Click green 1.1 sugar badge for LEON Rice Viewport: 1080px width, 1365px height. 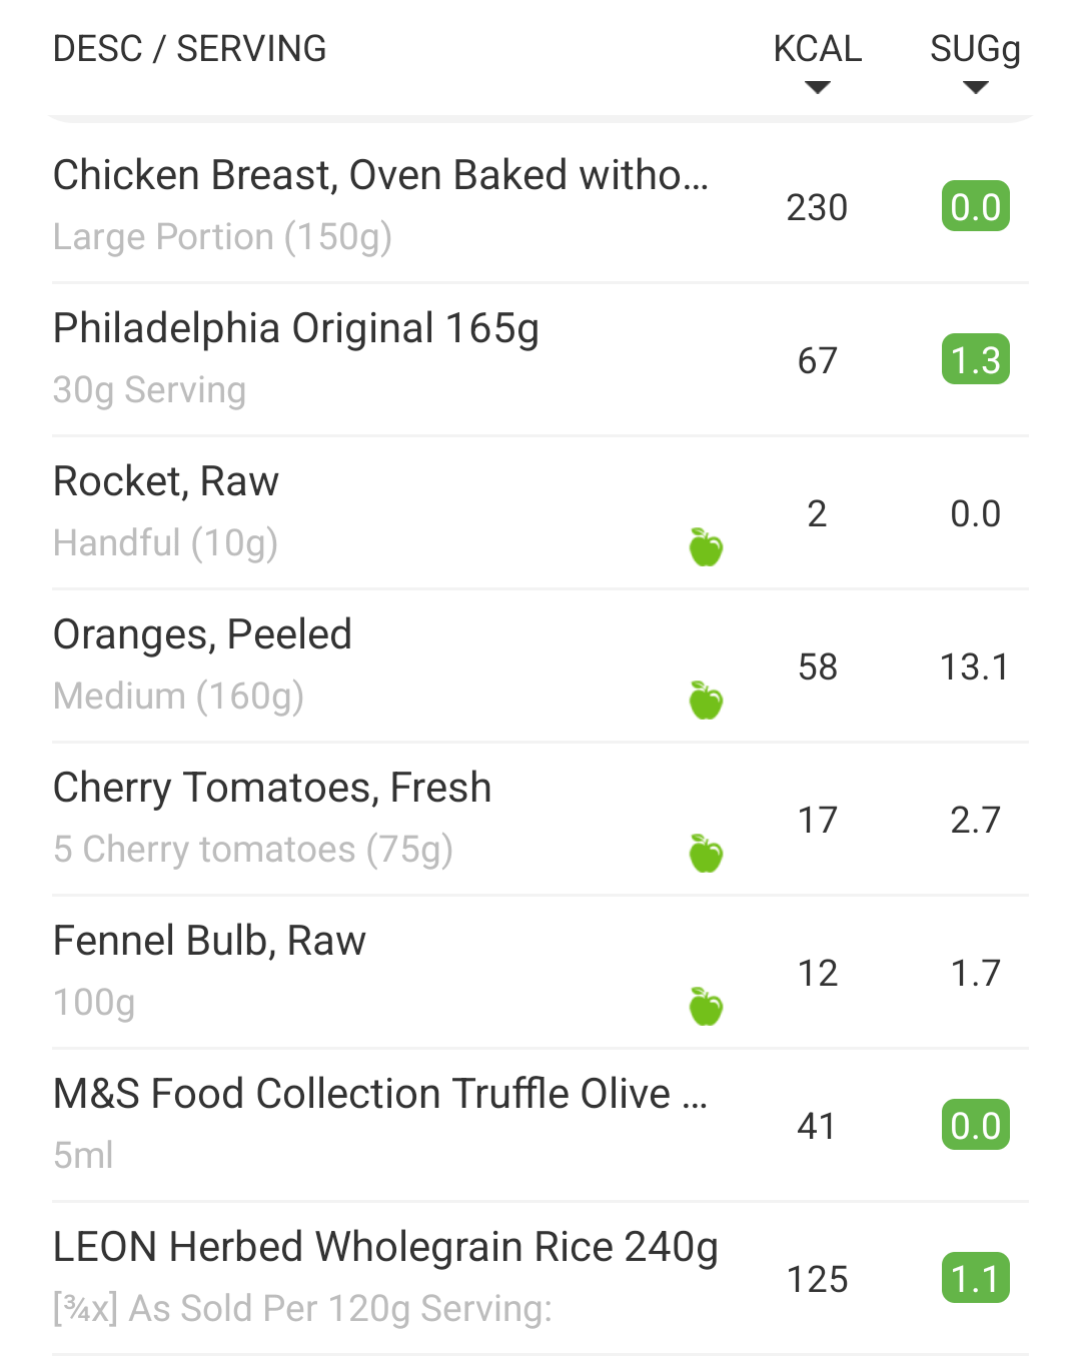pyautogui.click(x=975, y=1279)
